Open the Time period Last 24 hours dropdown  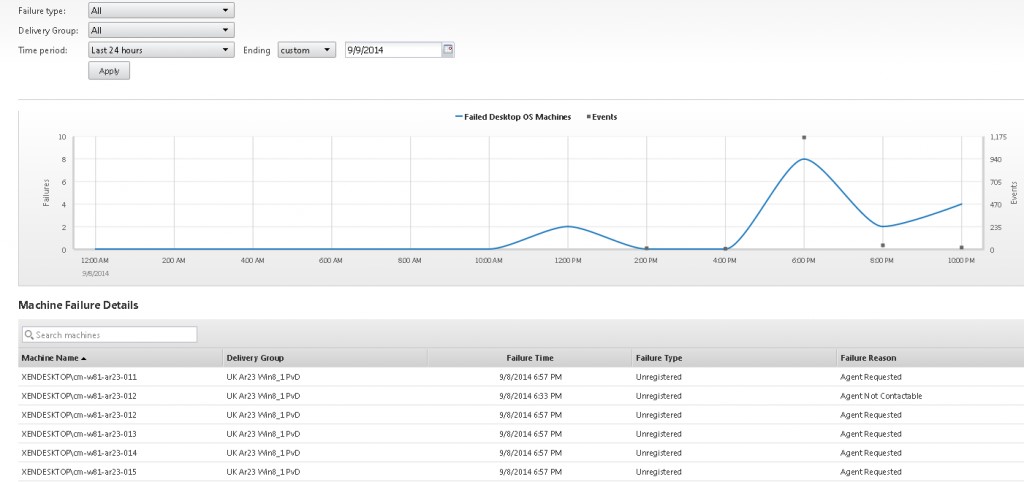pyautogui.click(x=160, y=49)
